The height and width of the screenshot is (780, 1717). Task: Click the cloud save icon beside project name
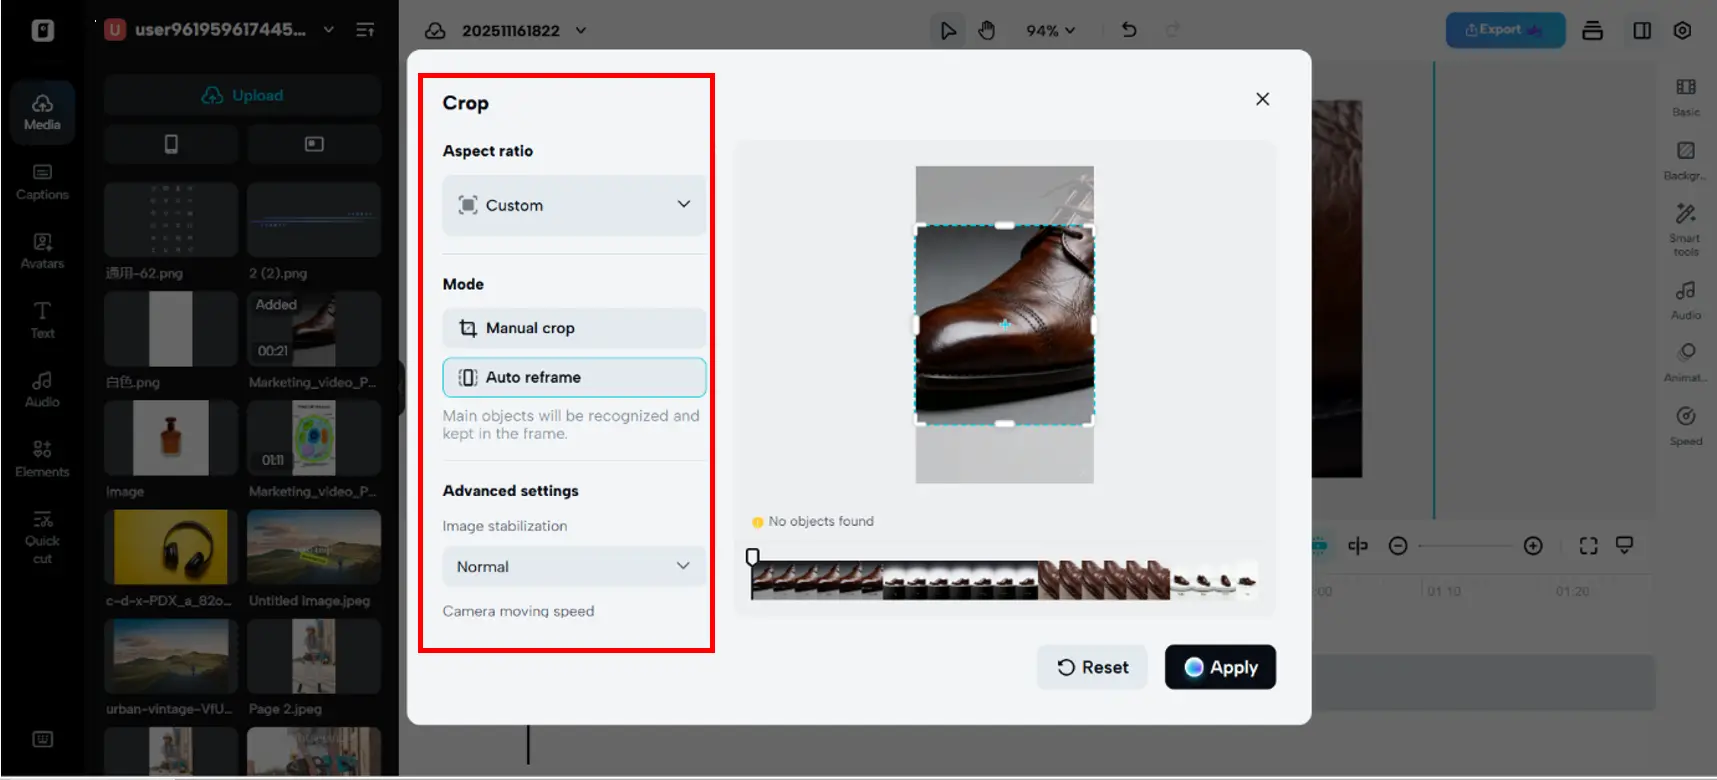pos(435,30)
